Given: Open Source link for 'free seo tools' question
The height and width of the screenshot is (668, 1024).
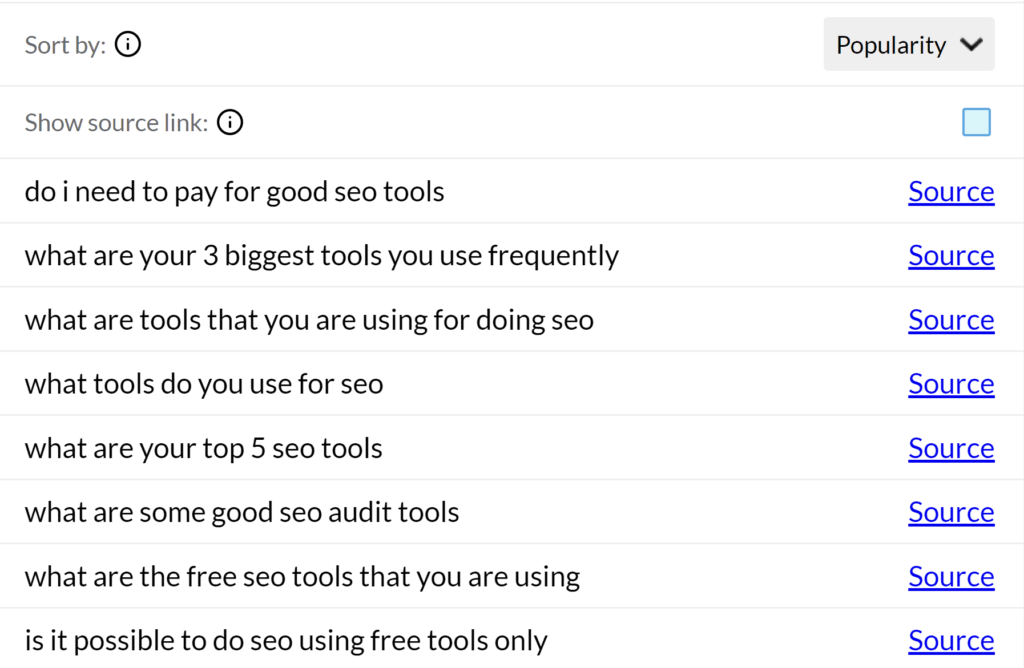Looking at the screenshot, I should pos(951,577).
